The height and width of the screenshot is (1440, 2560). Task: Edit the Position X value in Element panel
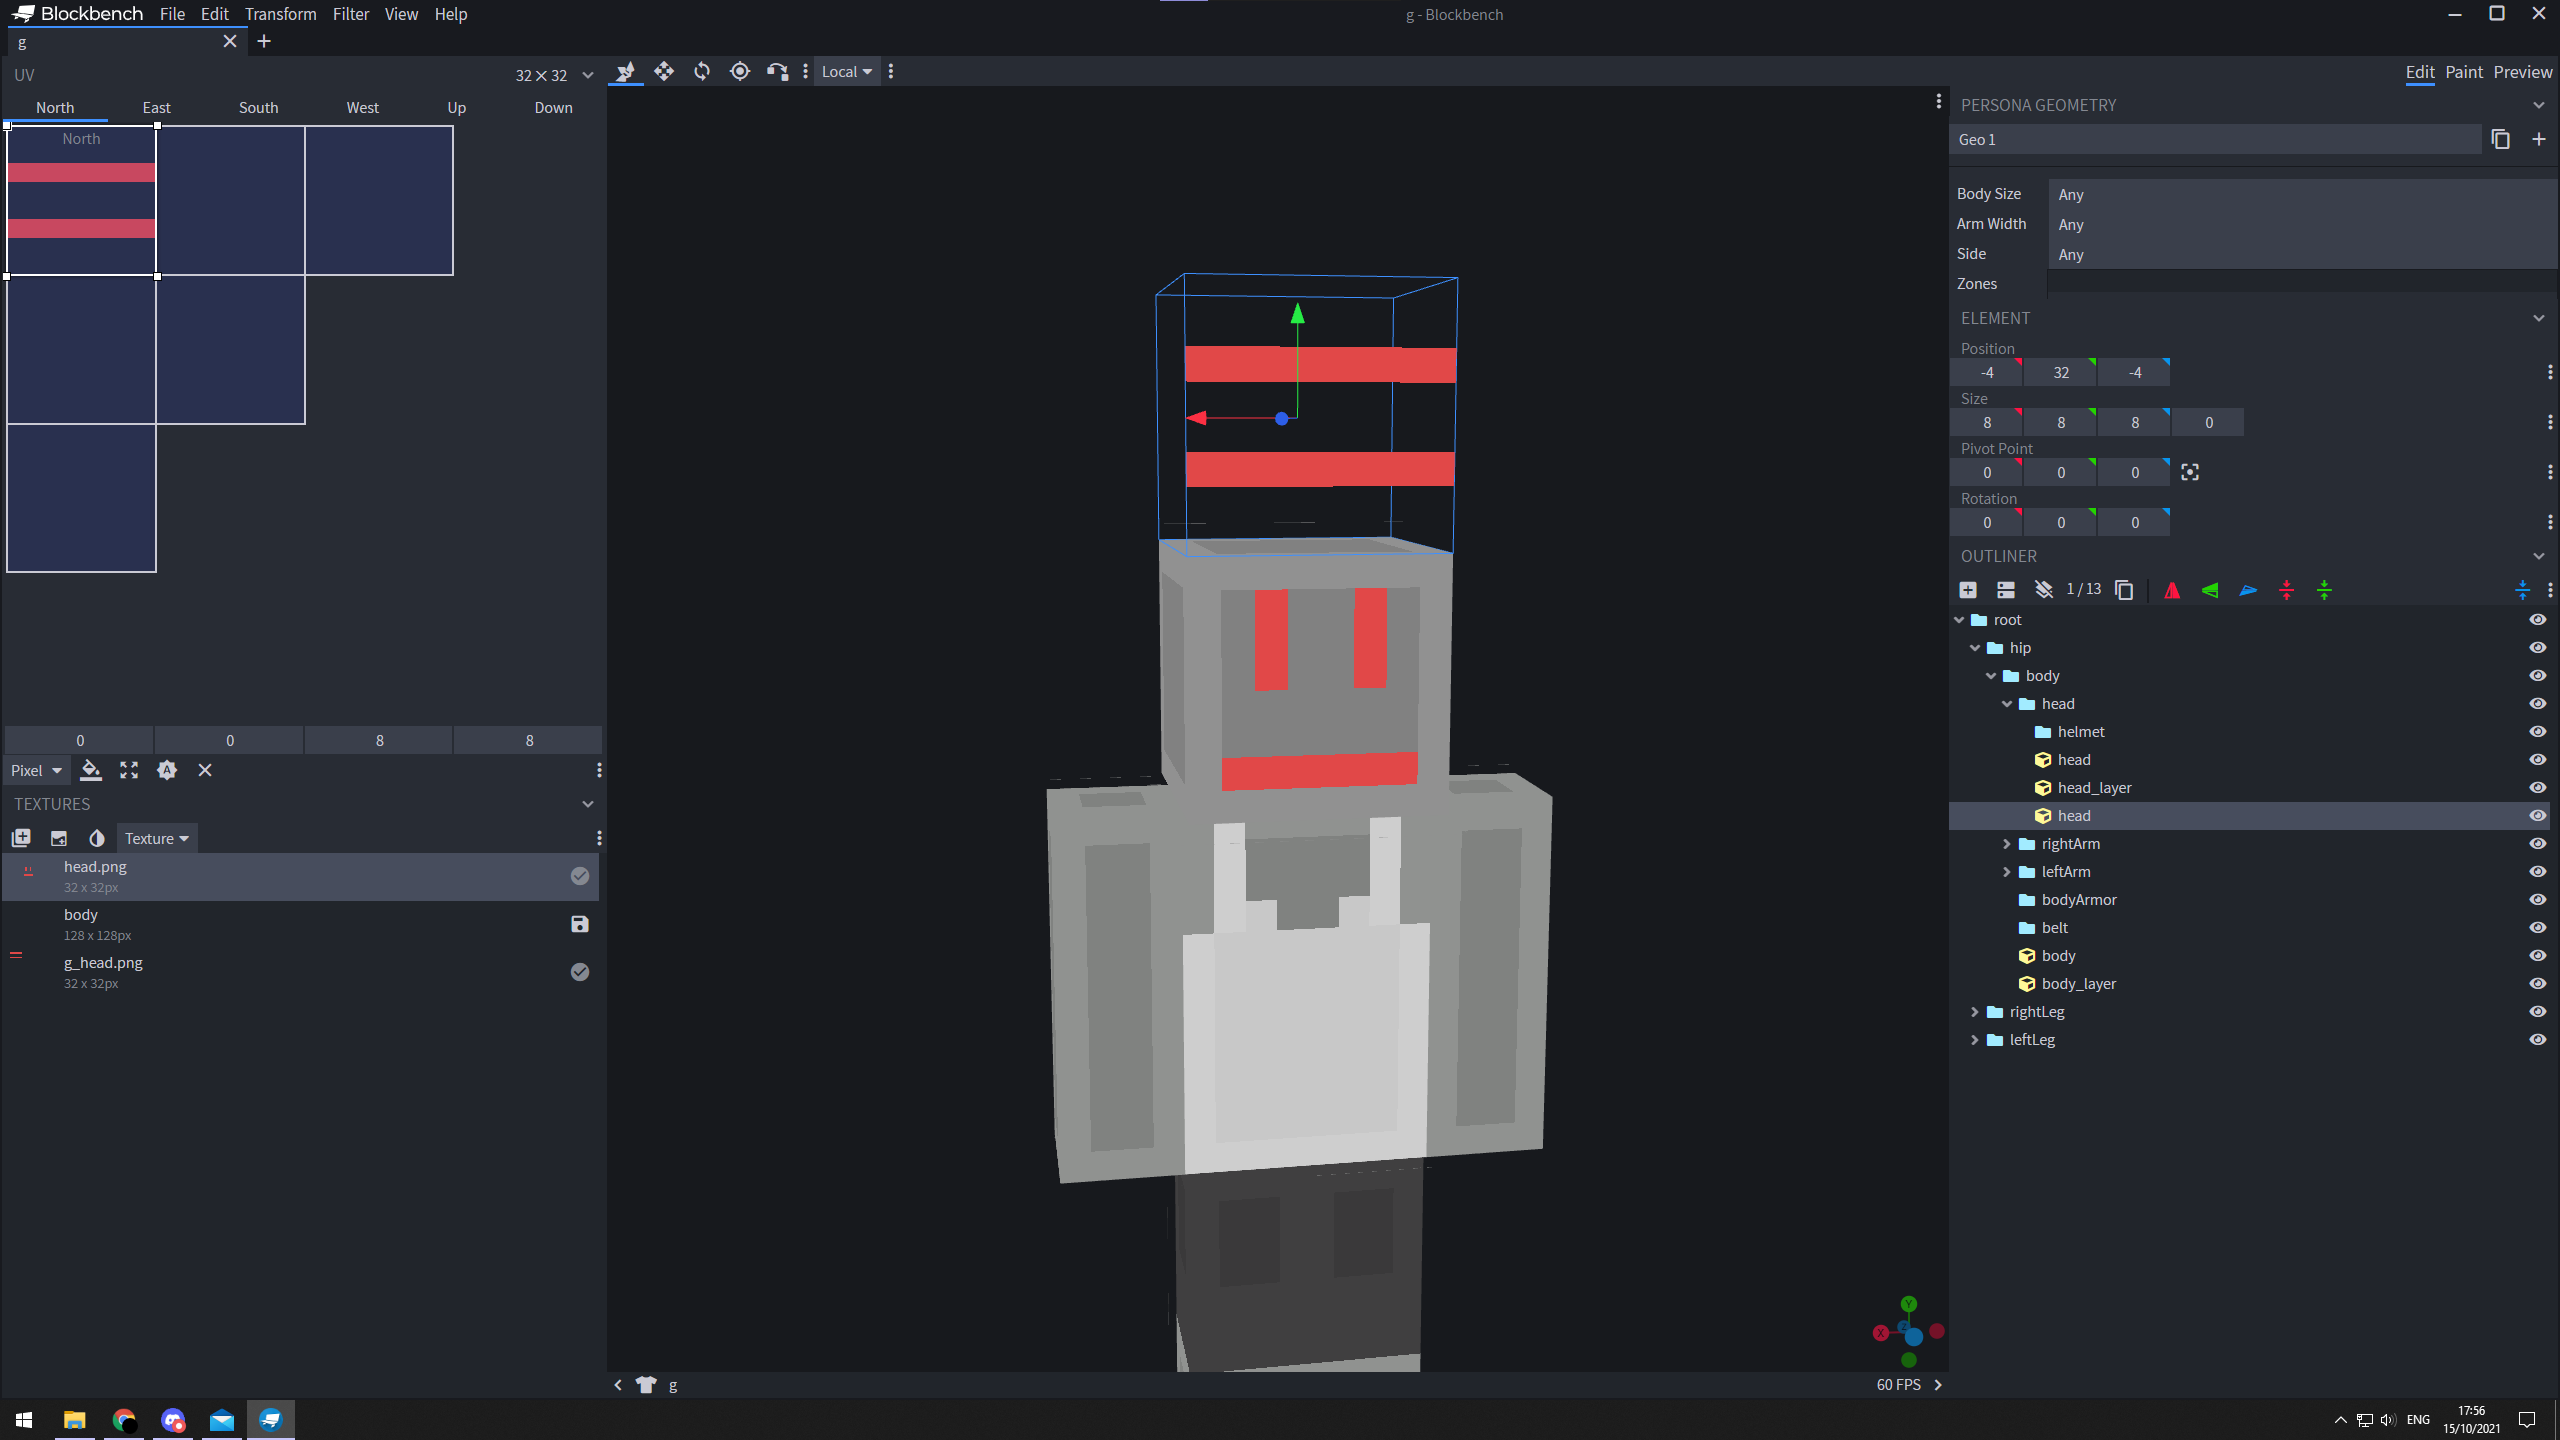pos(1986,372)
